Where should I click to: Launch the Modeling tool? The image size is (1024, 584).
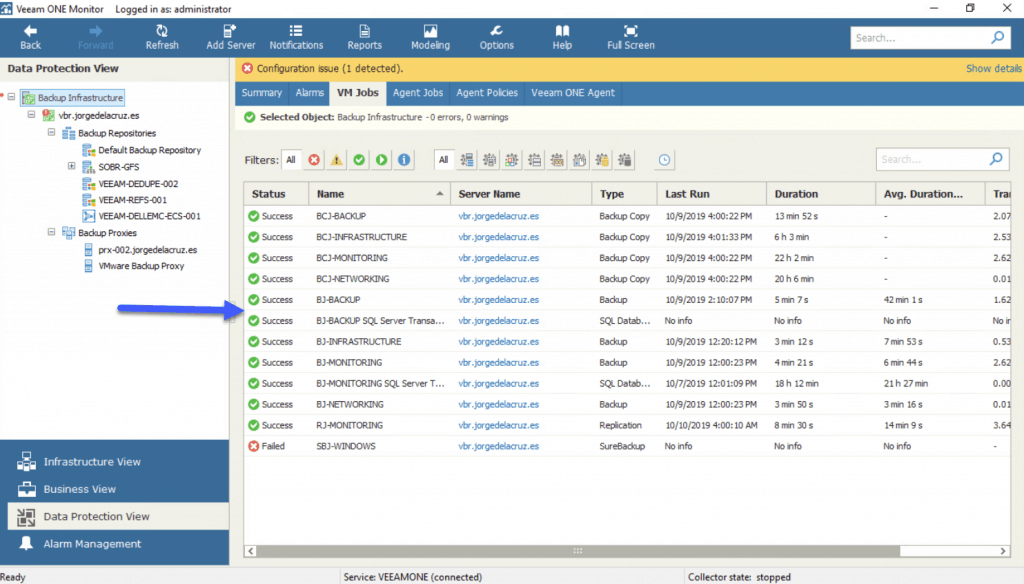(x=430, y=37)
